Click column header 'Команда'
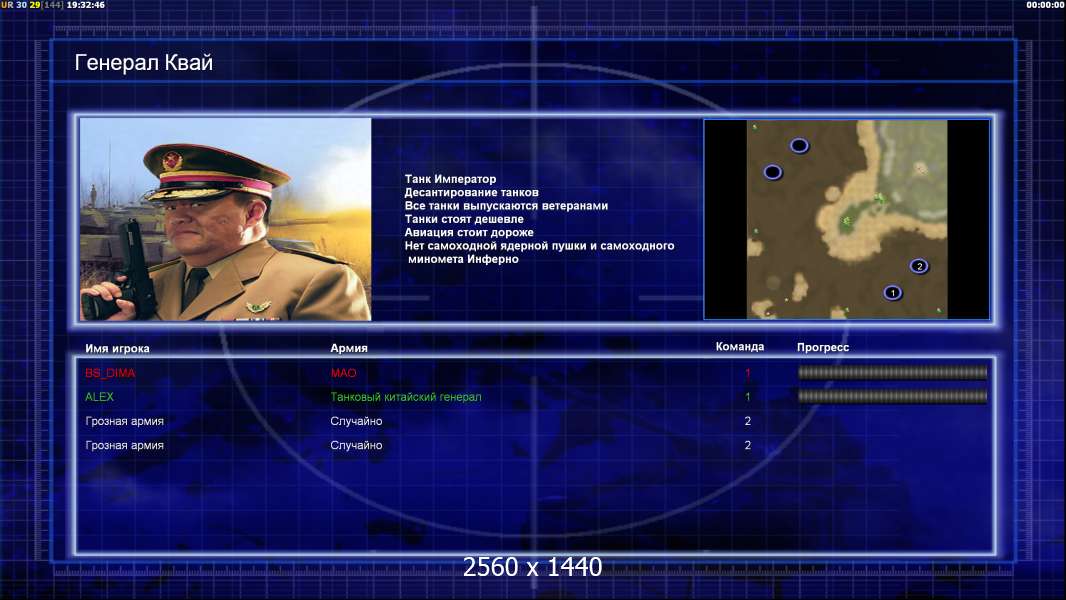 click(740, 347)
